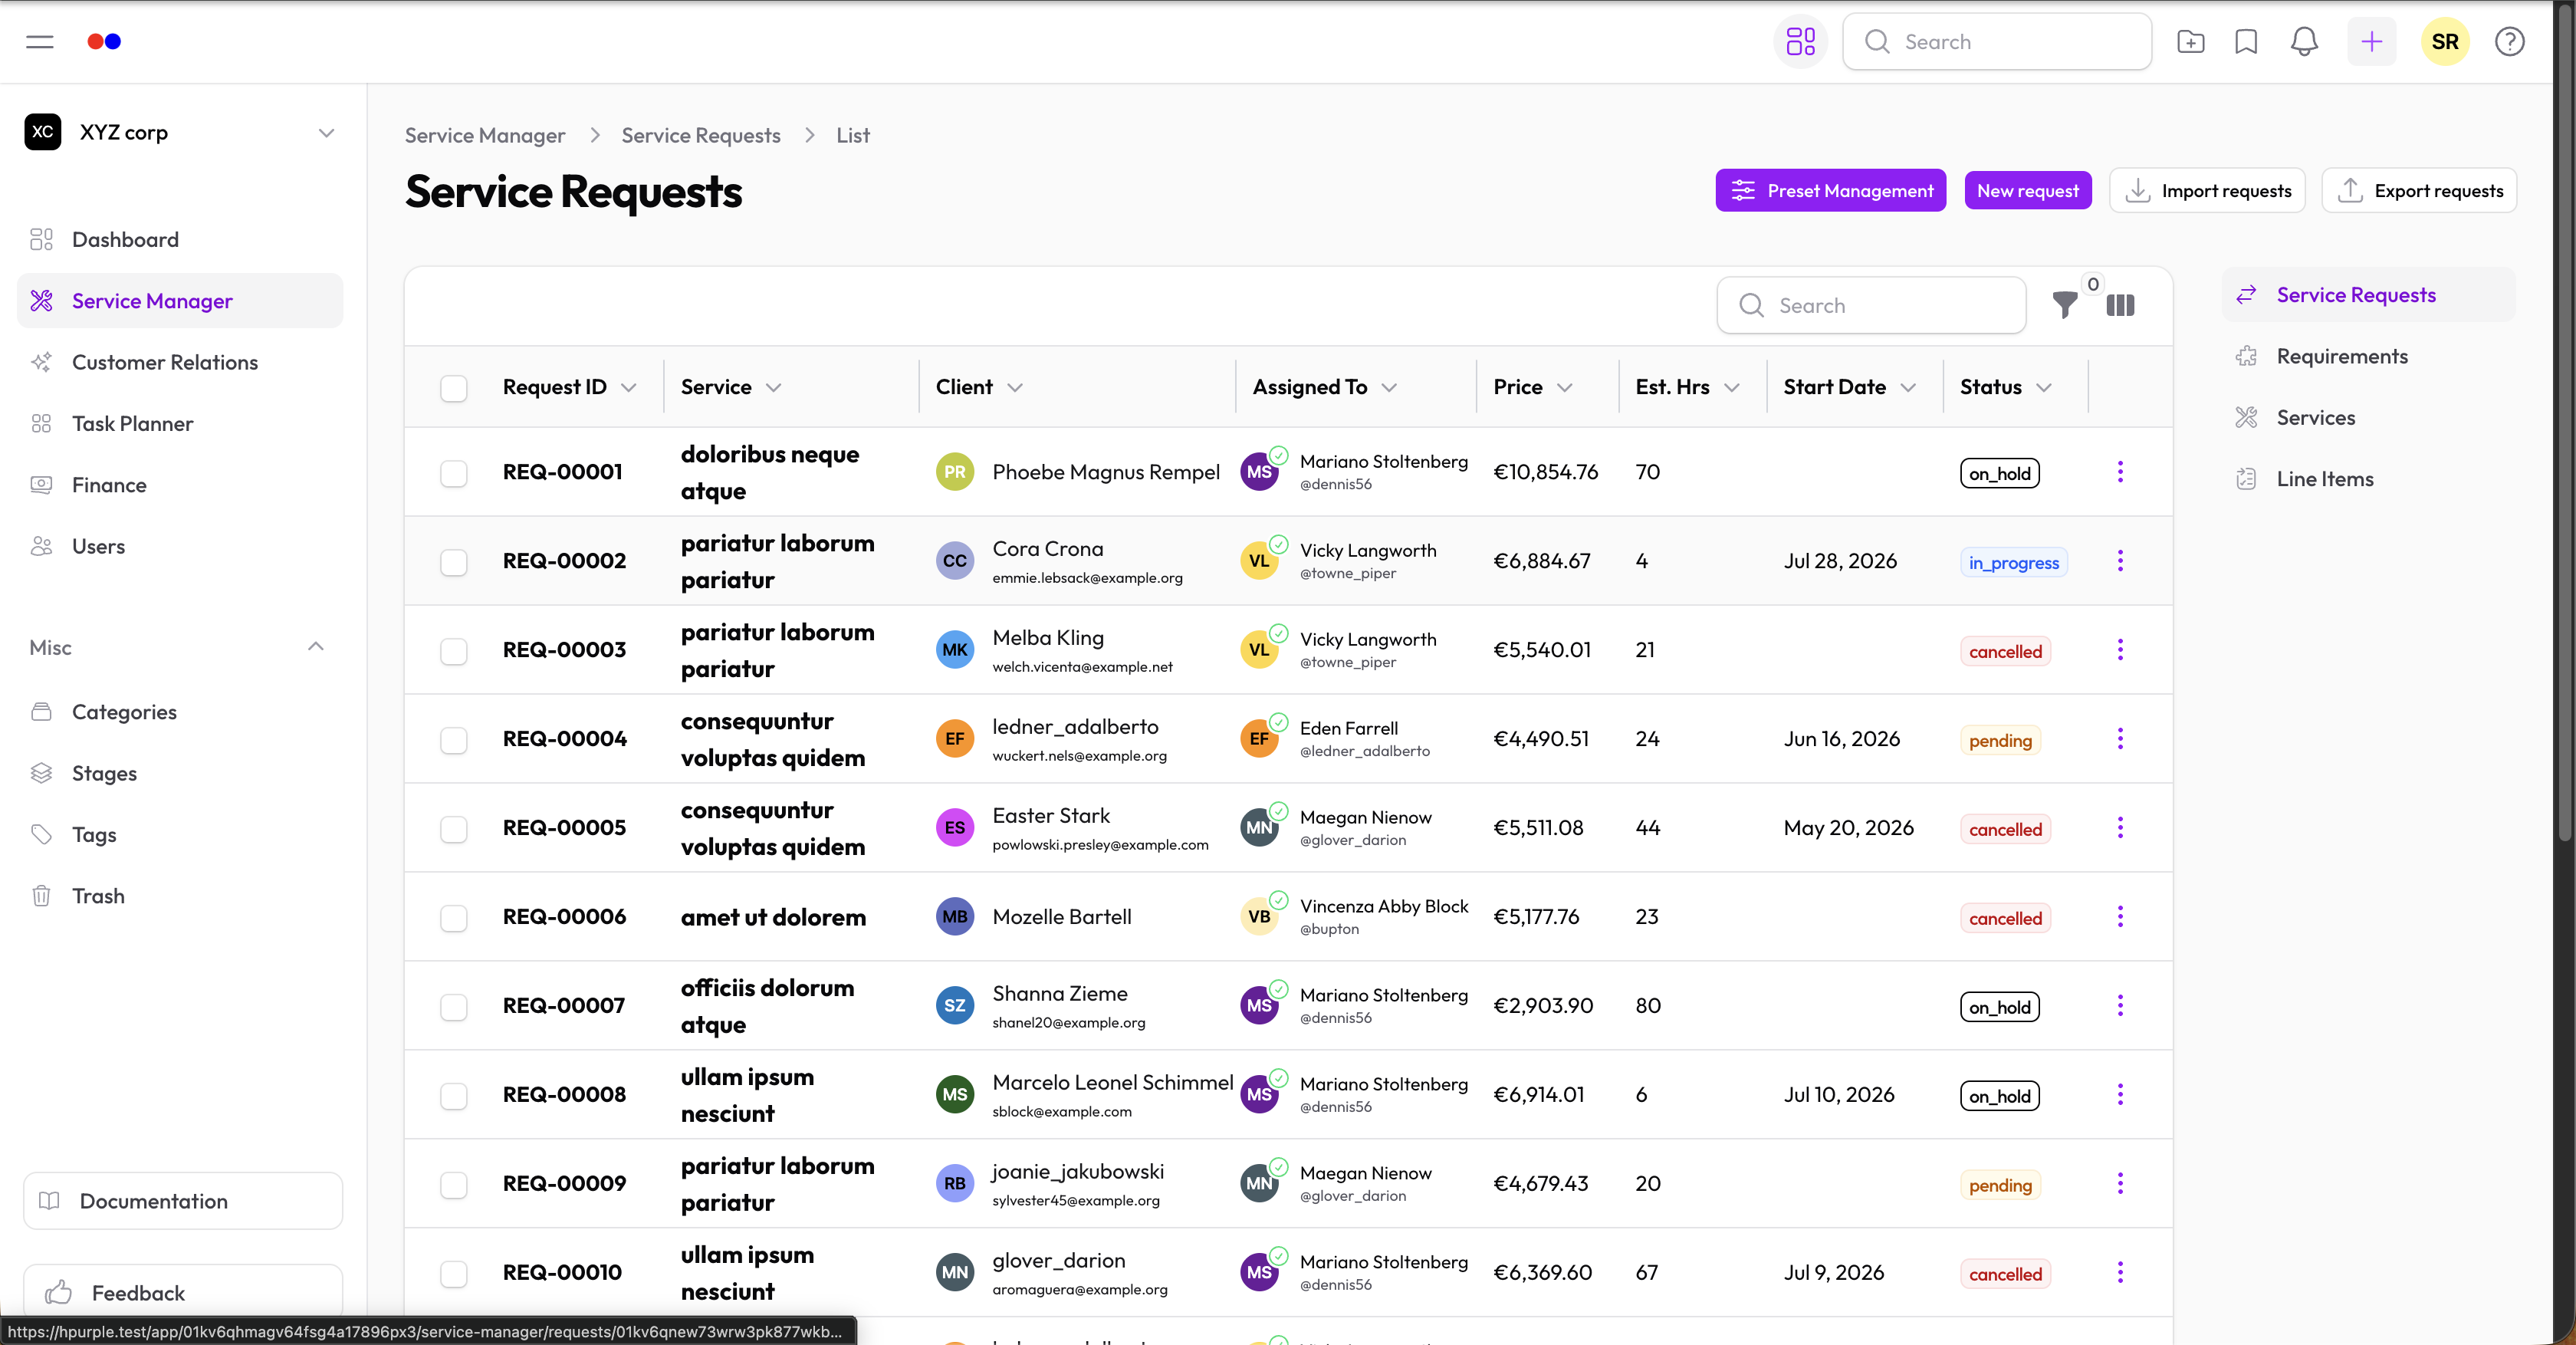Click the purple plus create icon
Screen dimensions: 2576x1345
(x=2372, y=41)
